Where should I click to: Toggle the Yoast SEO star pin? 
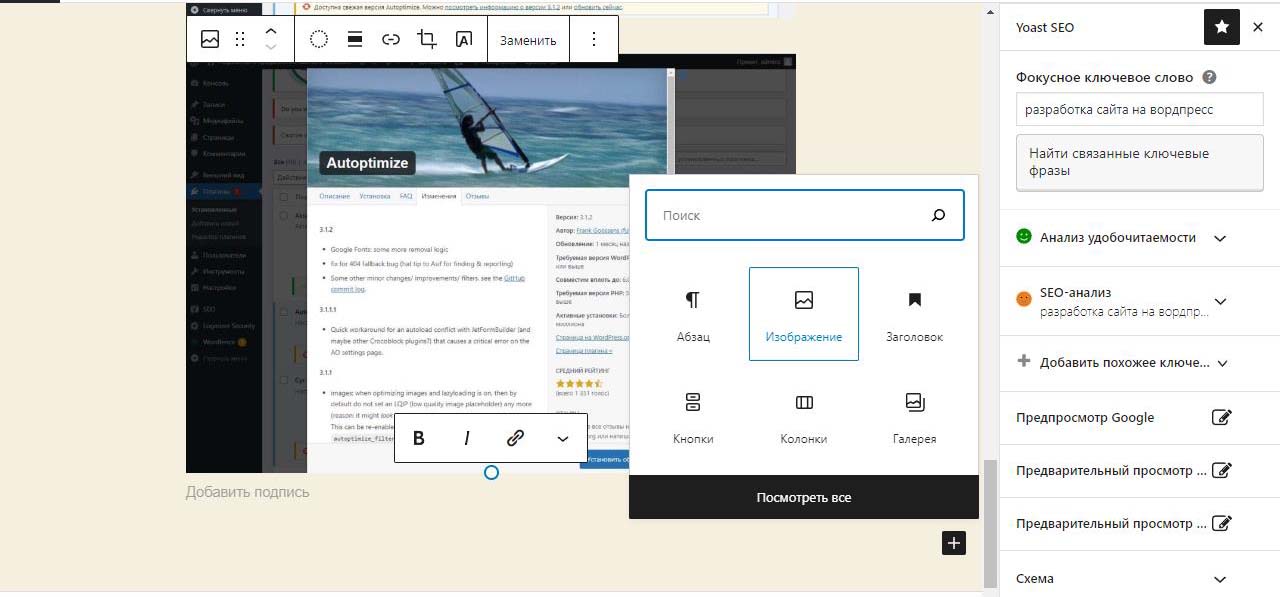[1221, 28]
